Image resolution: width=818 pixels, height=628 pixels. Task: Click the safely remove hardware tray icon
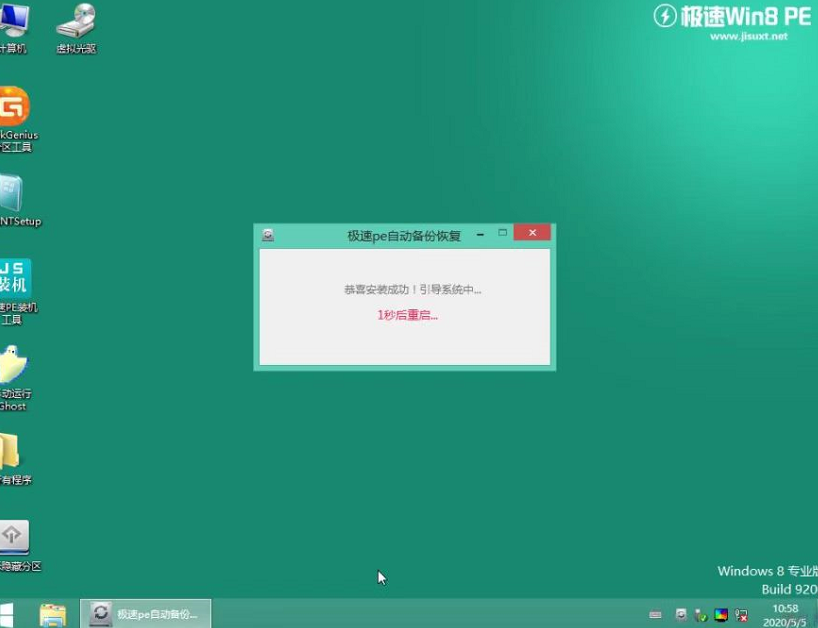point(702,613)
